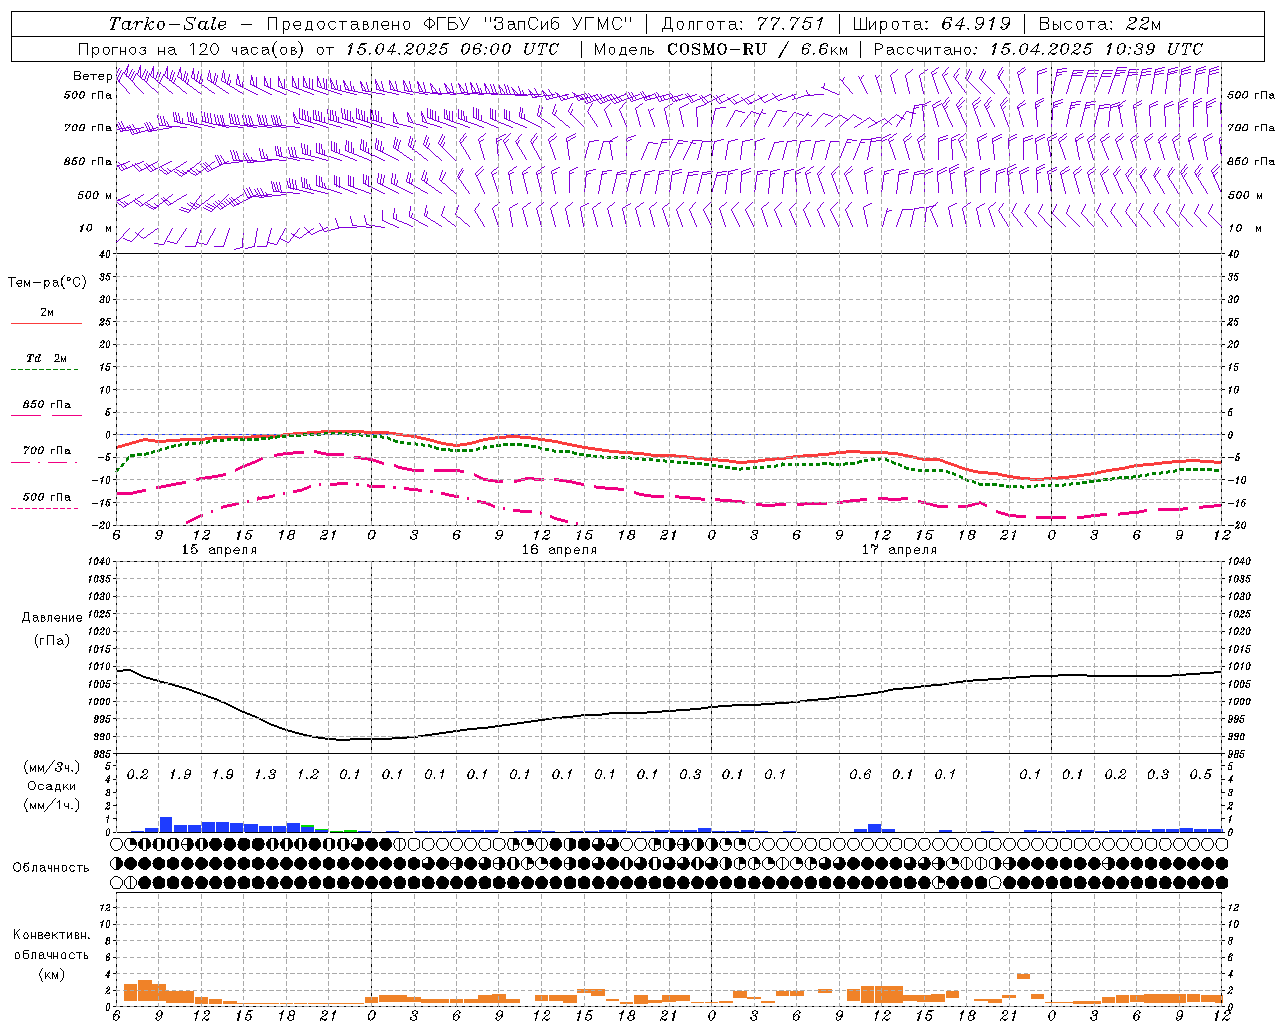The image size is (1280, 1024).
Task: Click the Облачность cloud cover label
Action: (x=51, y=868)
